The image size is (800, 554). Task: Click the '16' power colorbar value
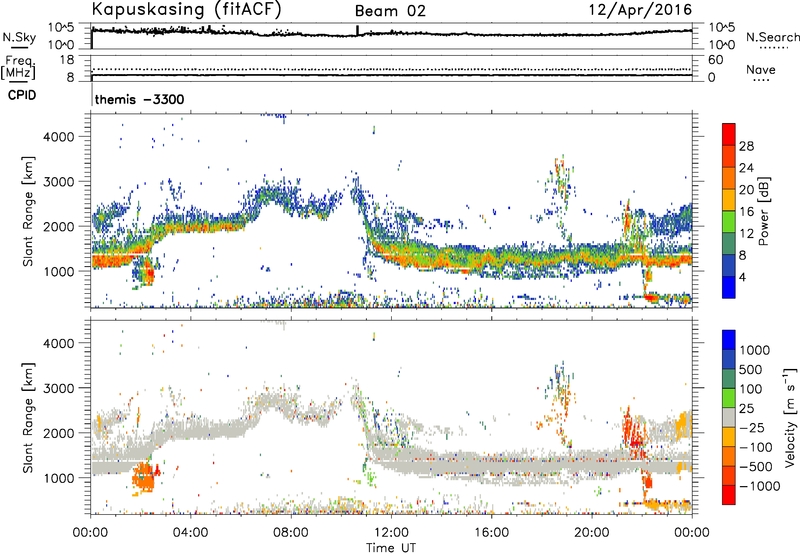click(746, 212)
